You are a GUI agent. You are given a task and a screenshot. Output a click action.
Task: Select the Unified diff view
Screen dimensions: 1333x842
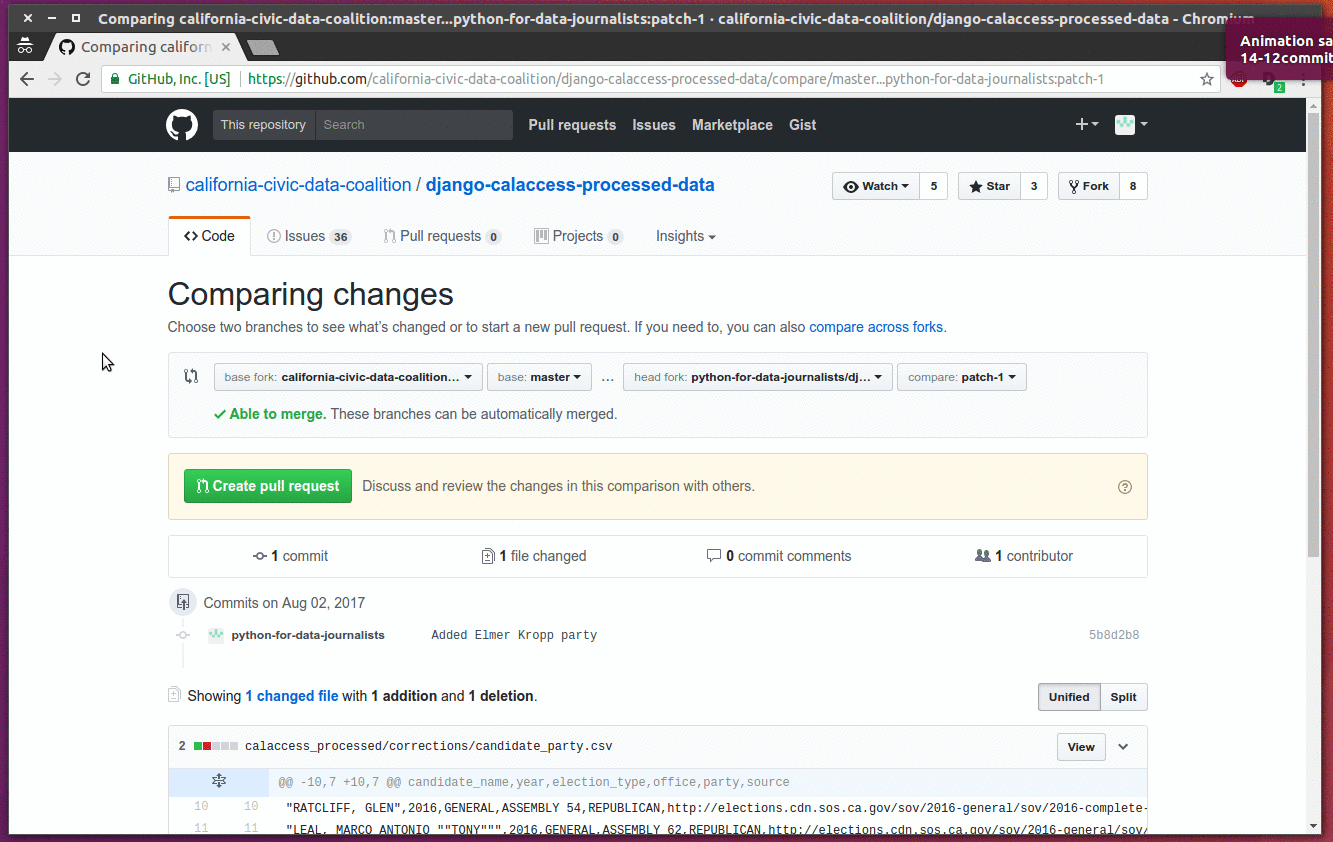[x=1068, y=697]
